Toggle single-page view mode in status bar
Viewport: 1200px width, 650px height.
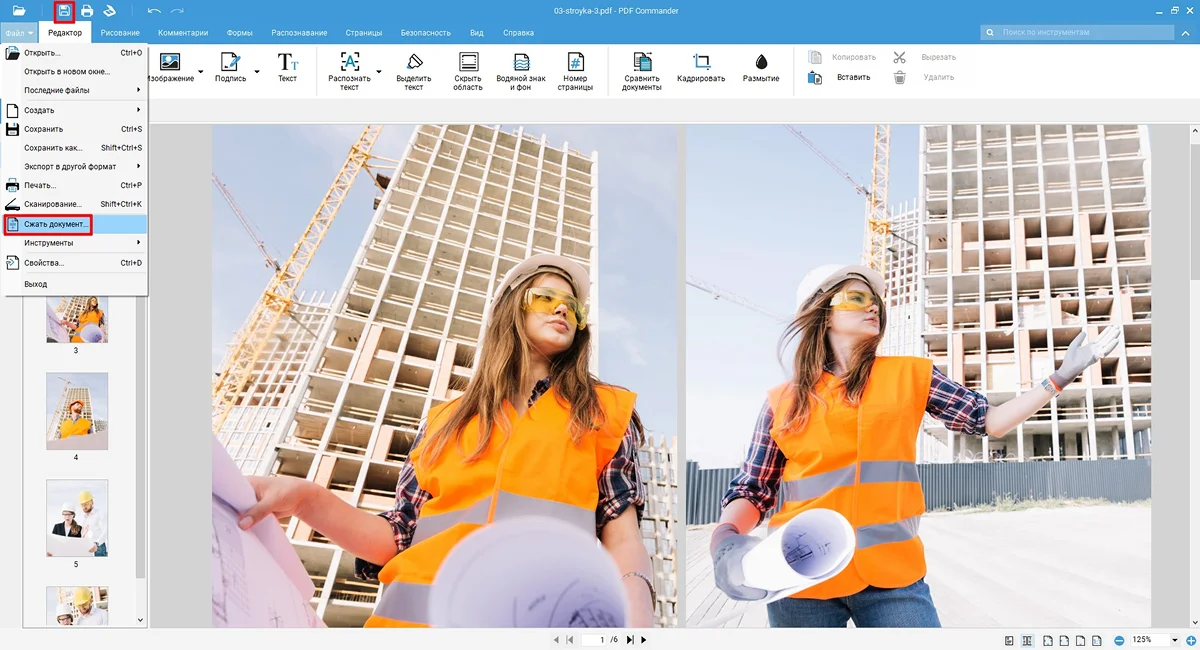tap(1009, 640)
